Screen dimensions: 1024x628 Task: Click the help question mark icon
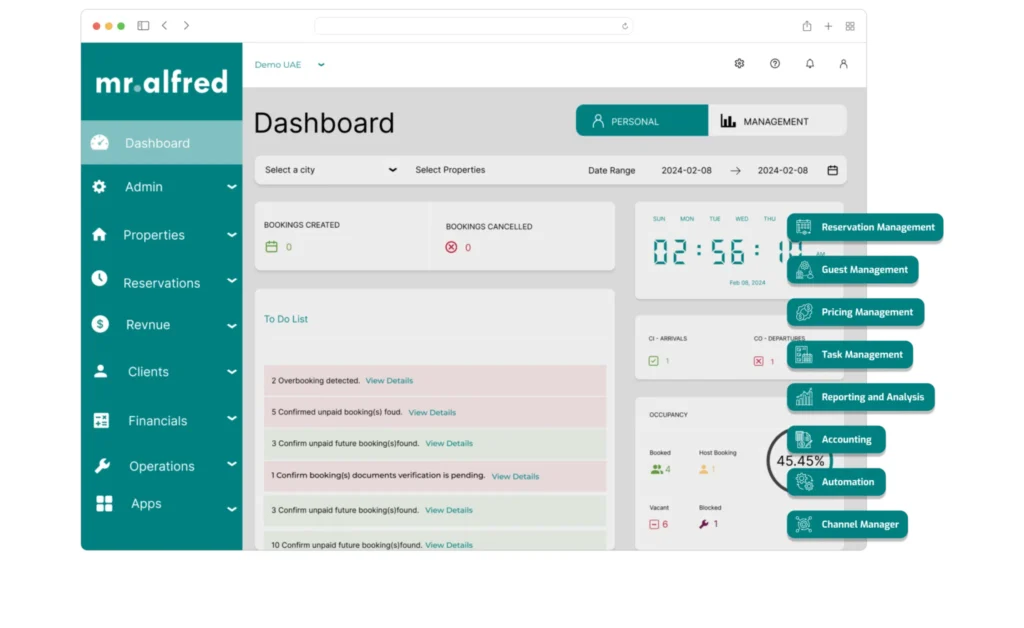774,64
